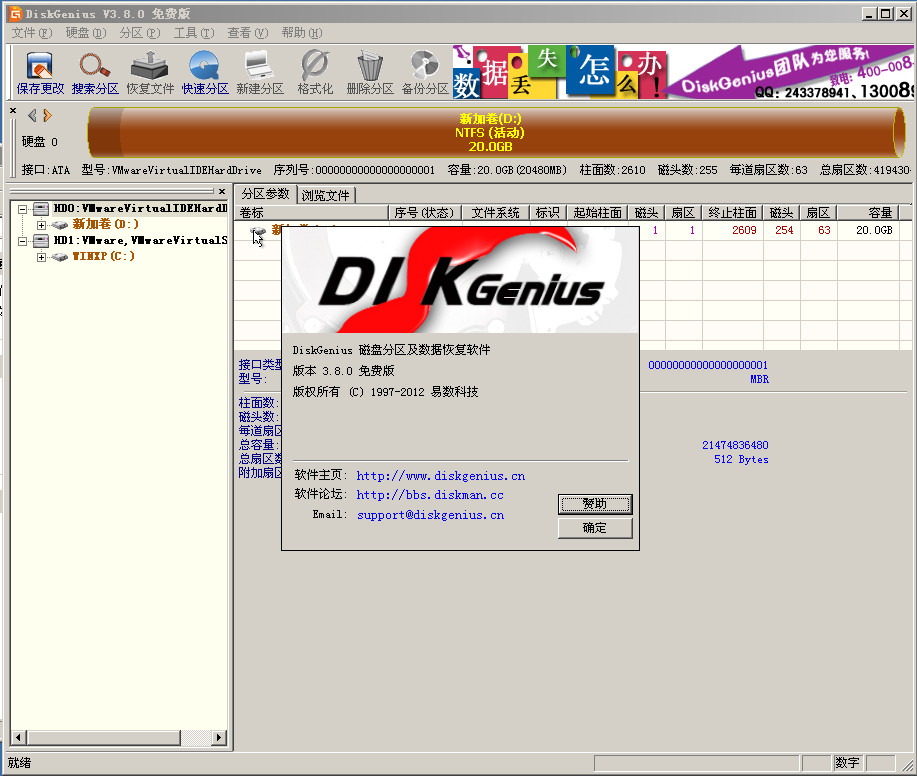
Task: Open the http://bbs.diskman.cc forum link
Action: pos(430,495)
